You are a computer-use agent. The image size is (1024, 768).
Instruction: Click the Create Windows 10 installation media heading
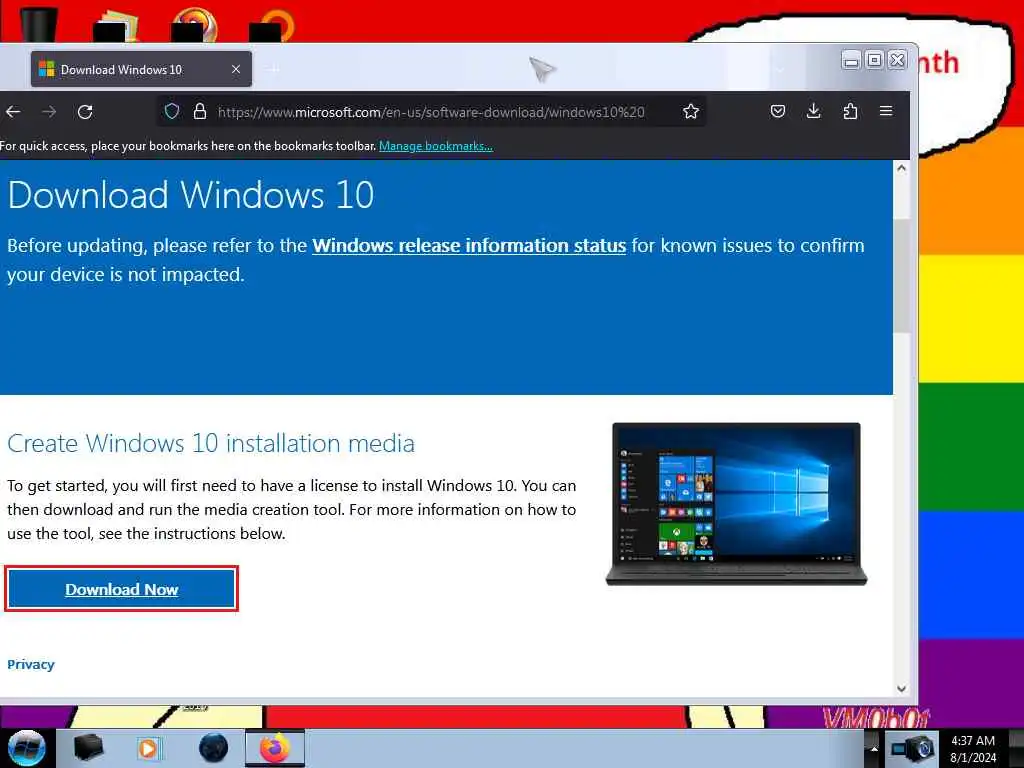[x=211, y=443]
